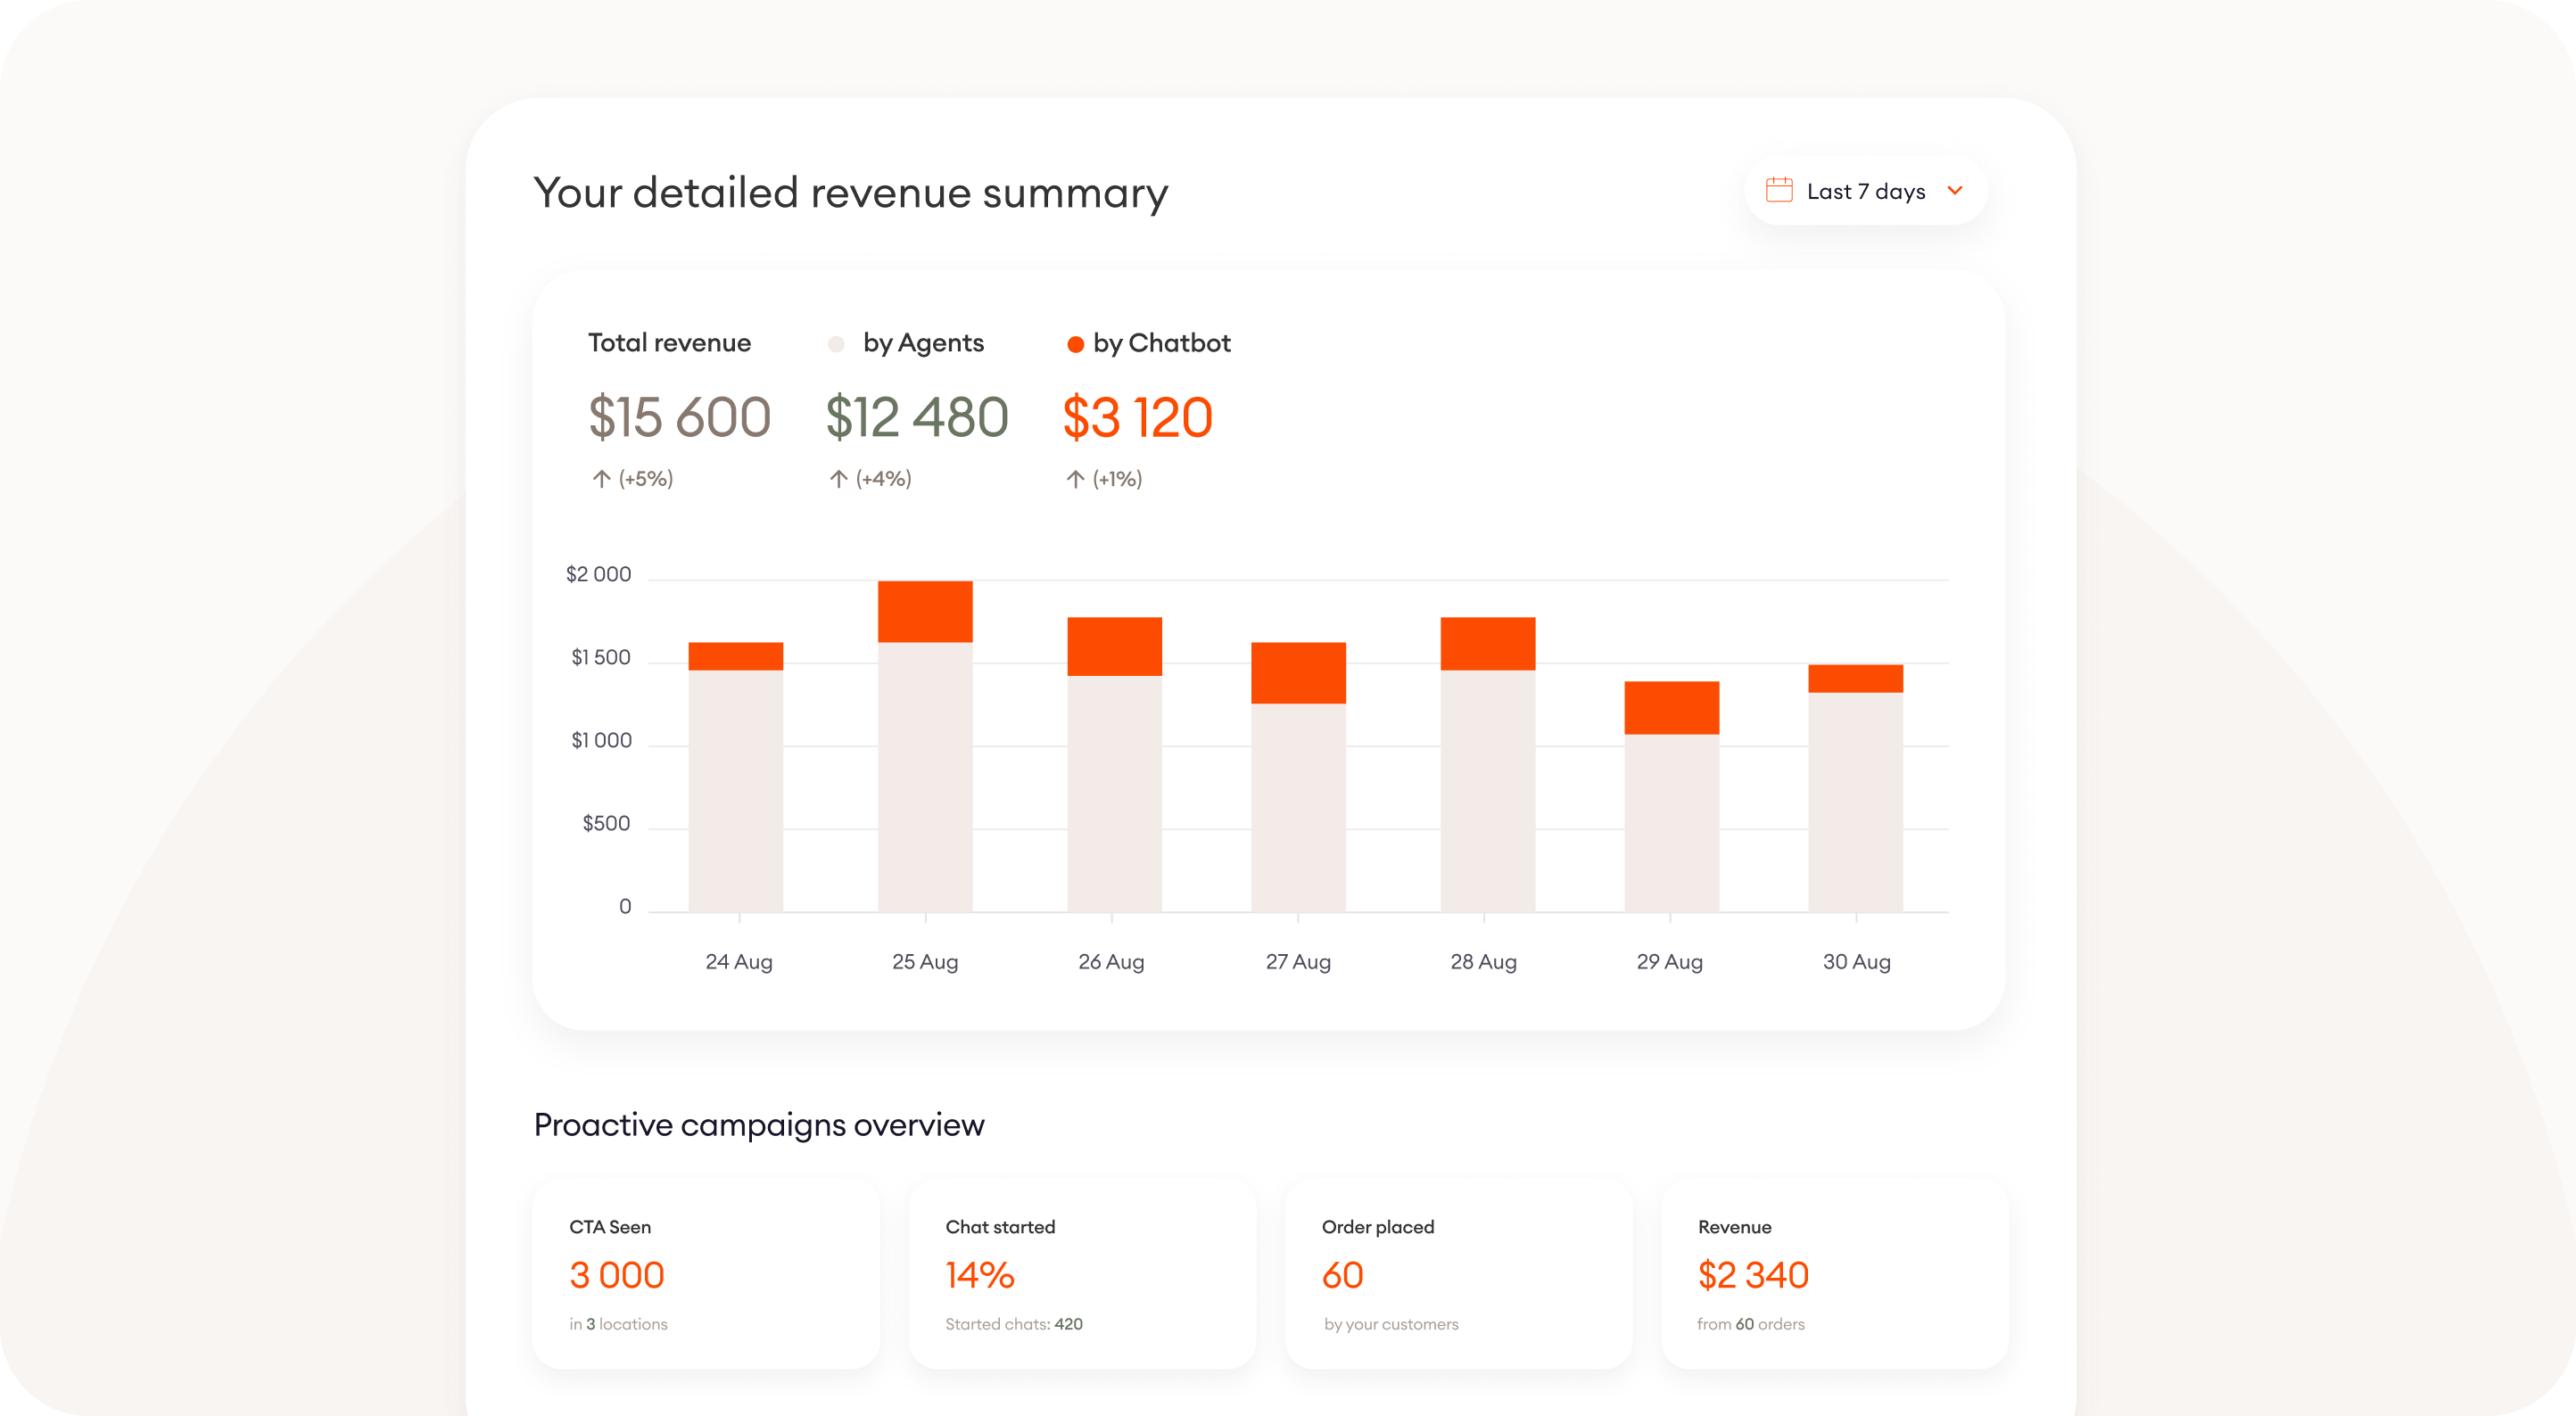Click the Total revenue $15 600 figure
This screenshot has width=2576, height=1416.
pos(679,418)
